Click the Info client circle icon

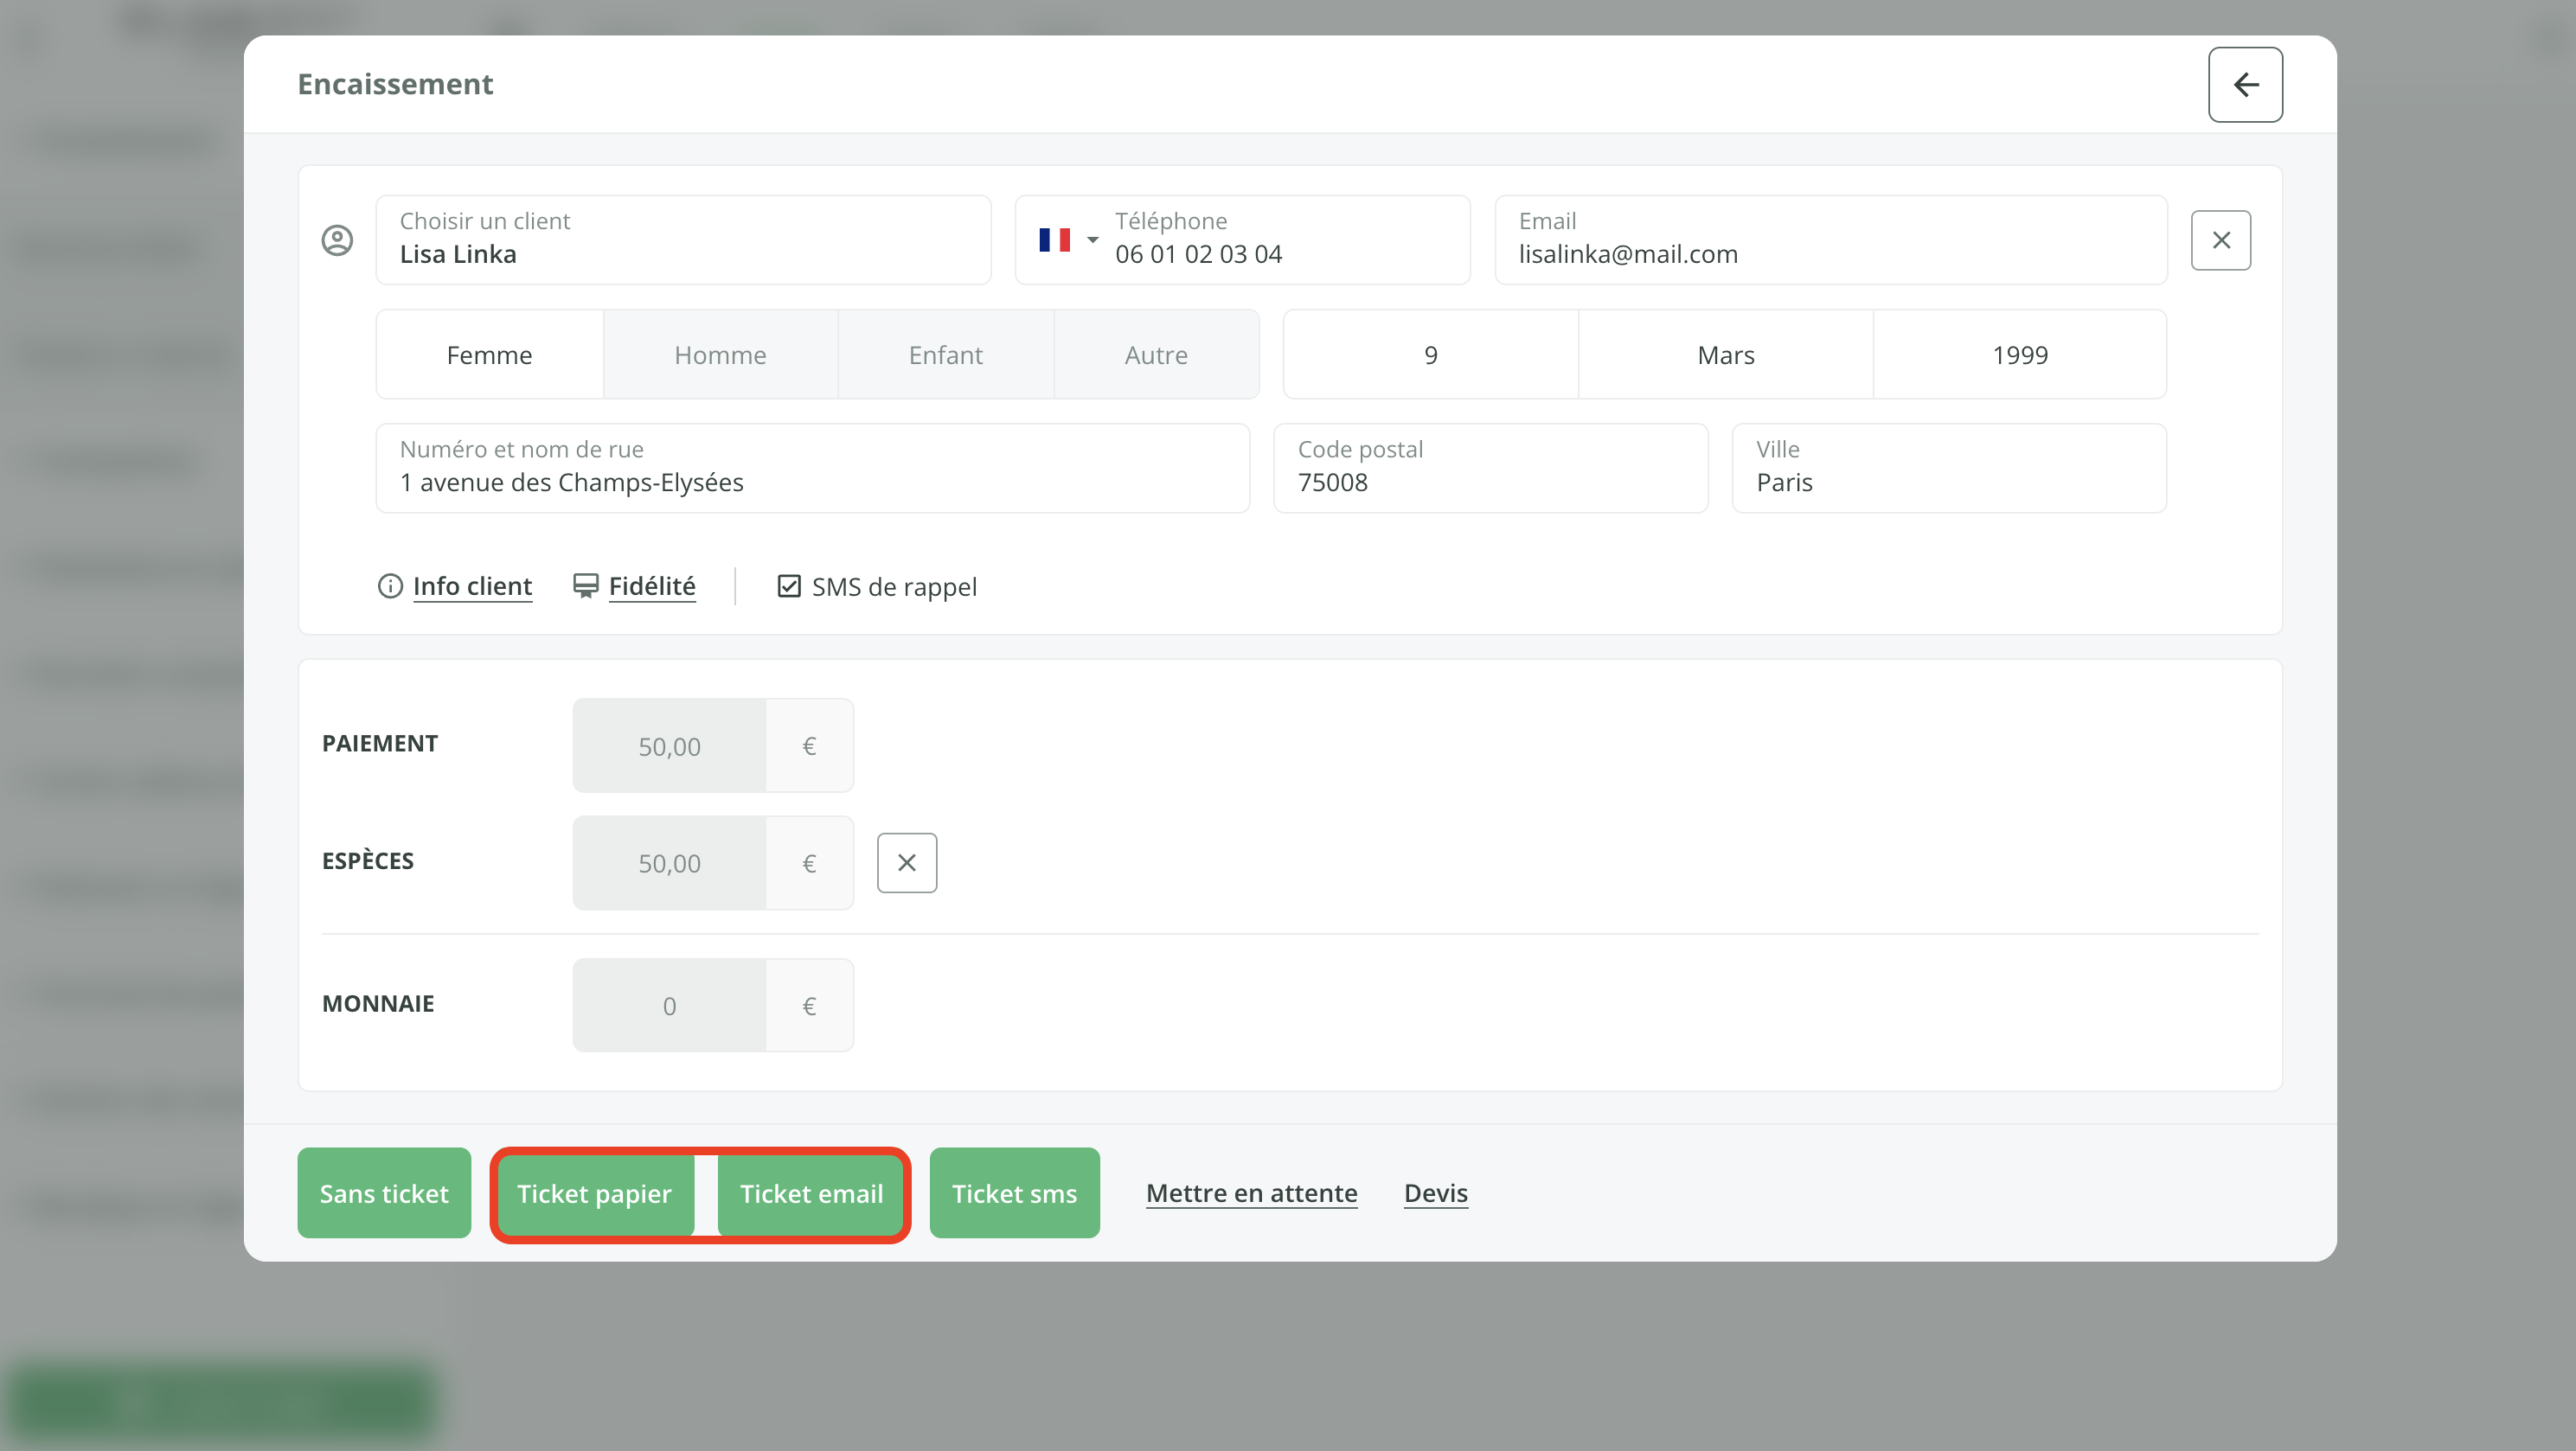click(389, 586)
